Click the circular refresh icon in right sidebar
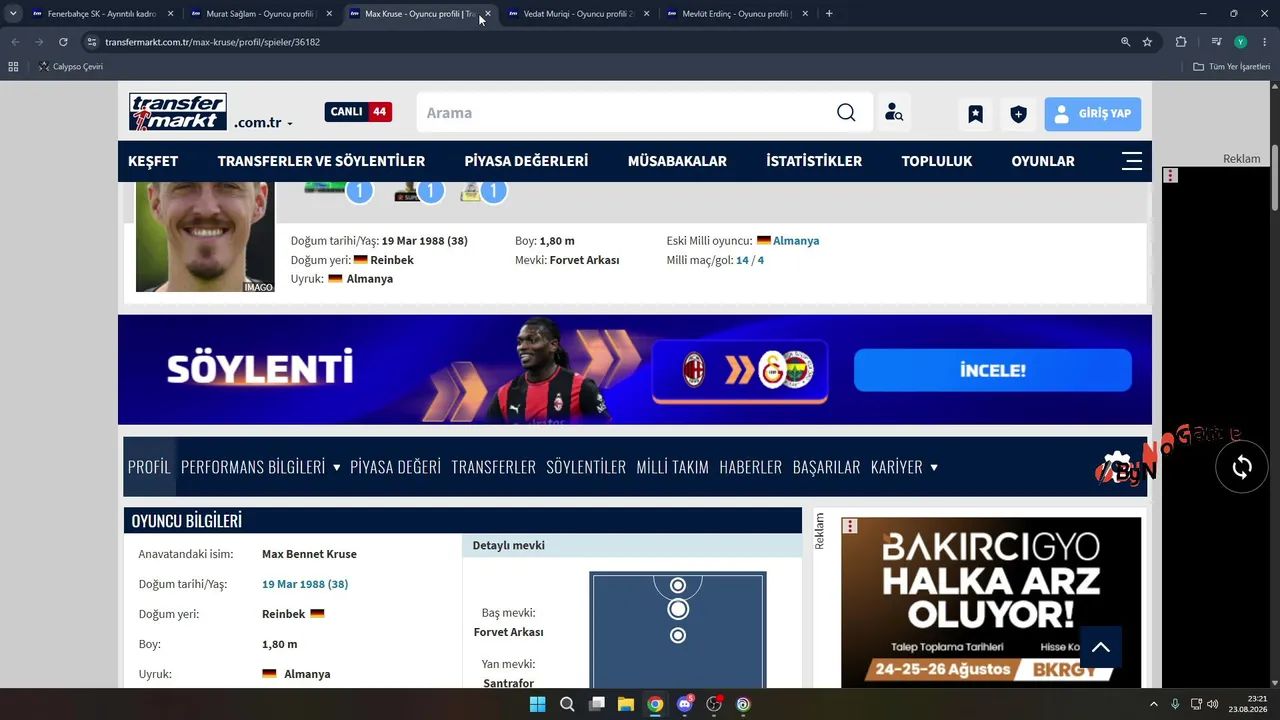 (1242, 467)
